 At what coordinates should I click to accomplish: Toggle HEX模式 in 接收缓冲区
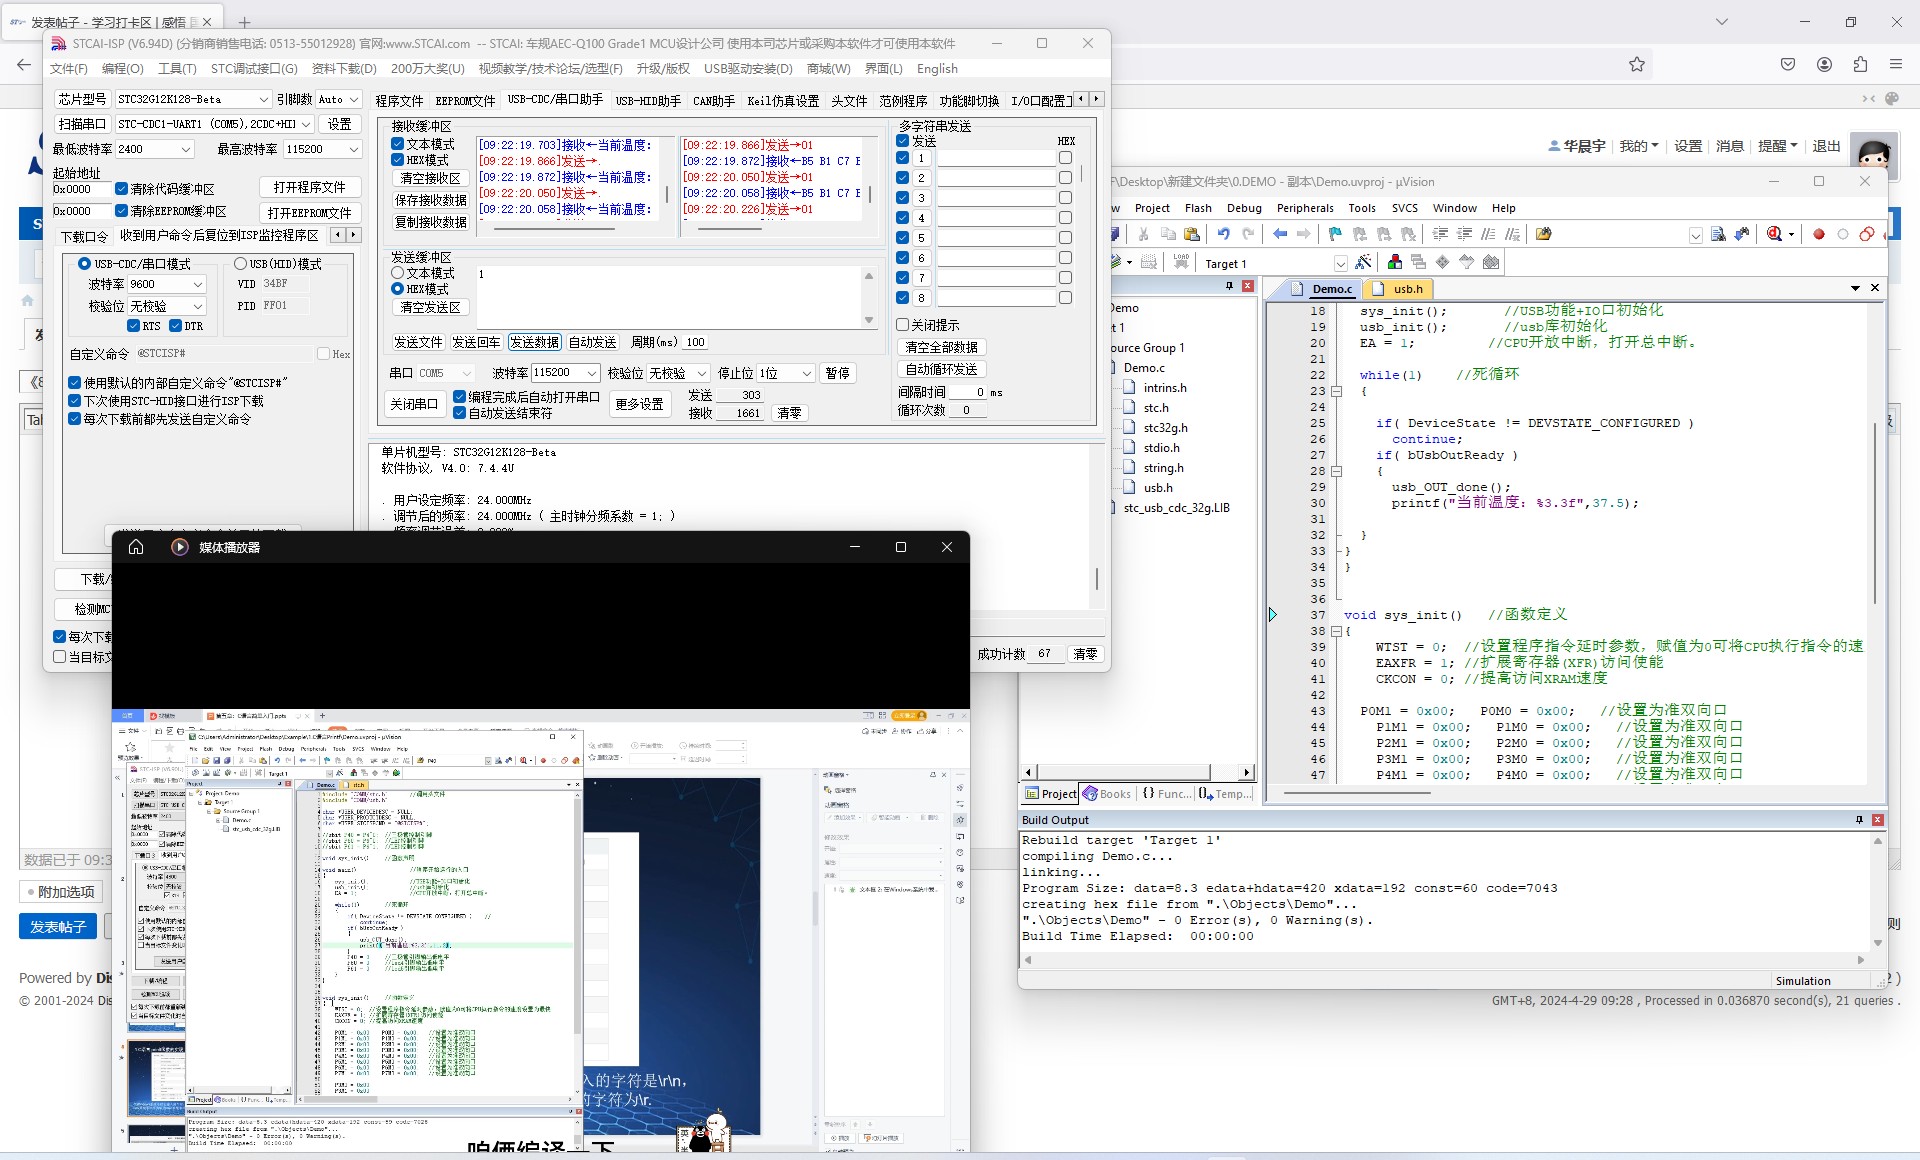(397, 160)
